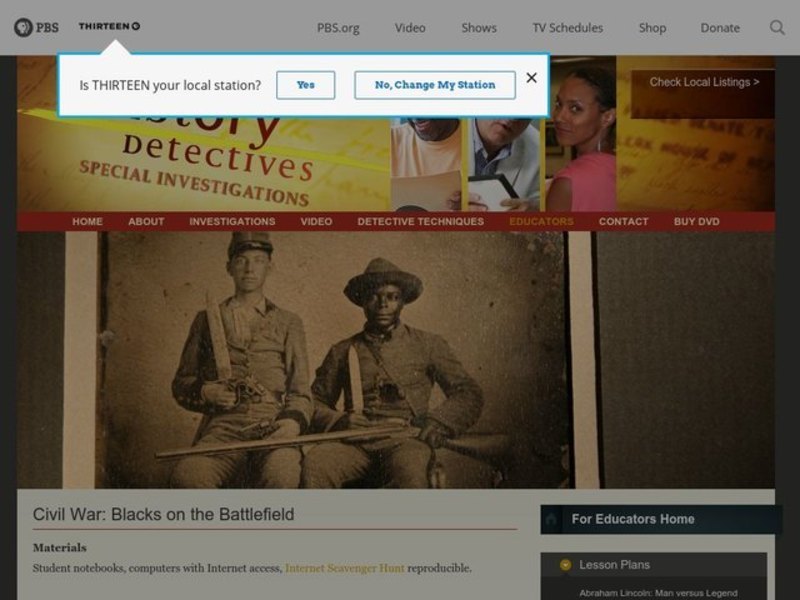
Task: Click No, Change My Station
Action: (434, 85)
